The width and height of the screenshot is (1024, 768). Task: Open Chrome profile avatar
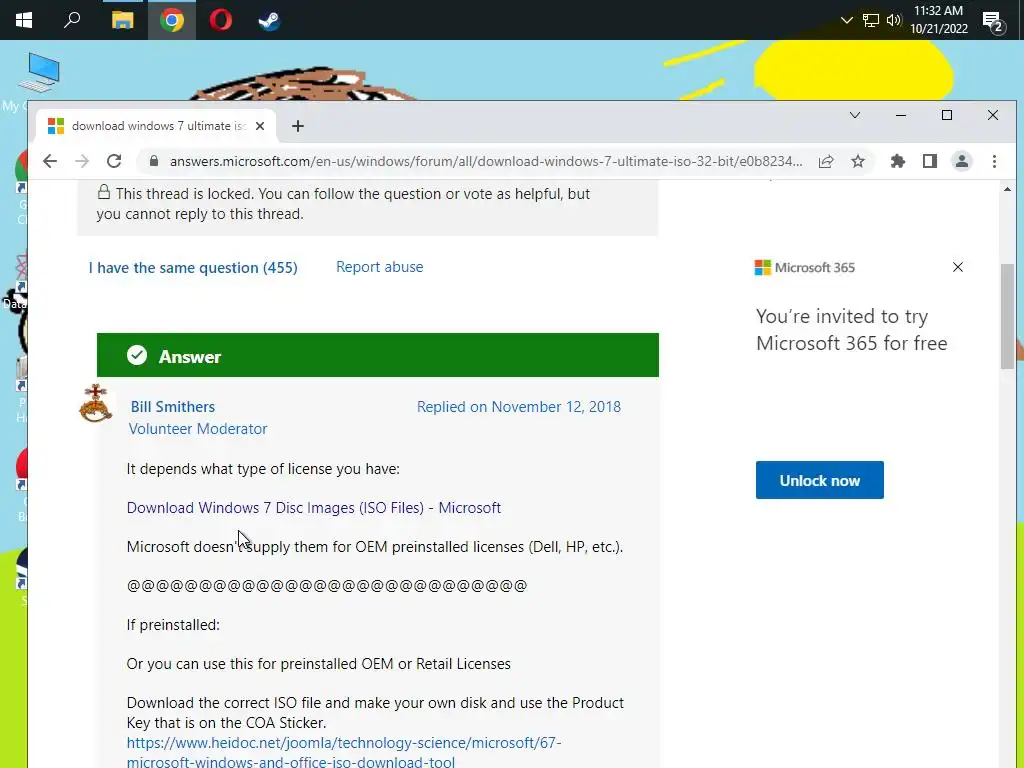tap(962, 161)
